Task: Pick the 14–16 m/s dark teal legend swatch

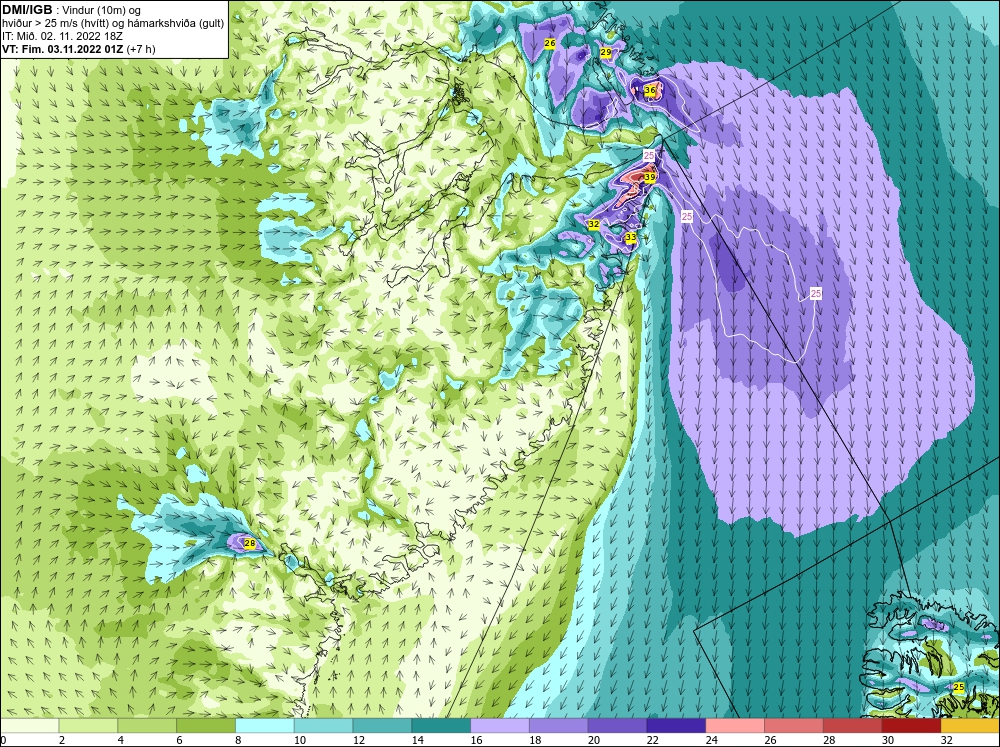Action: [441, 726]
